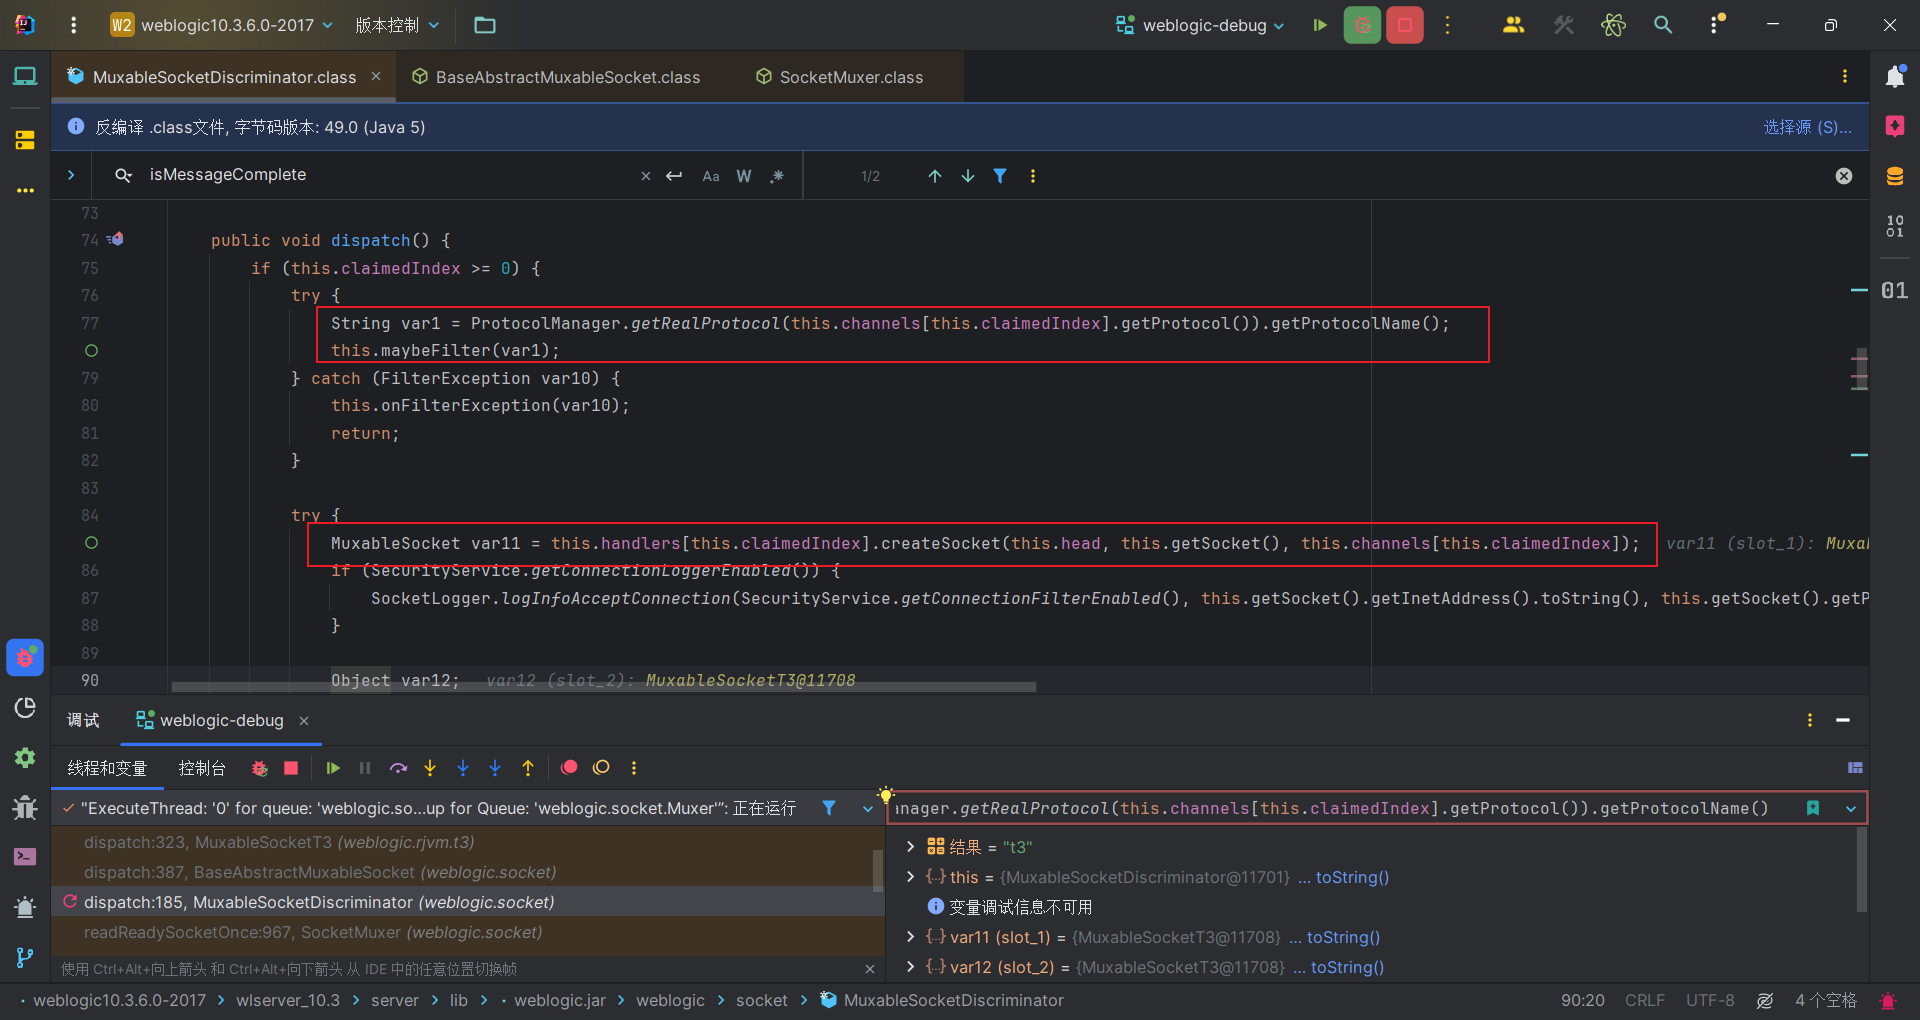
Task: Click the yellow Step Into arrow
Action: (430, 768)
